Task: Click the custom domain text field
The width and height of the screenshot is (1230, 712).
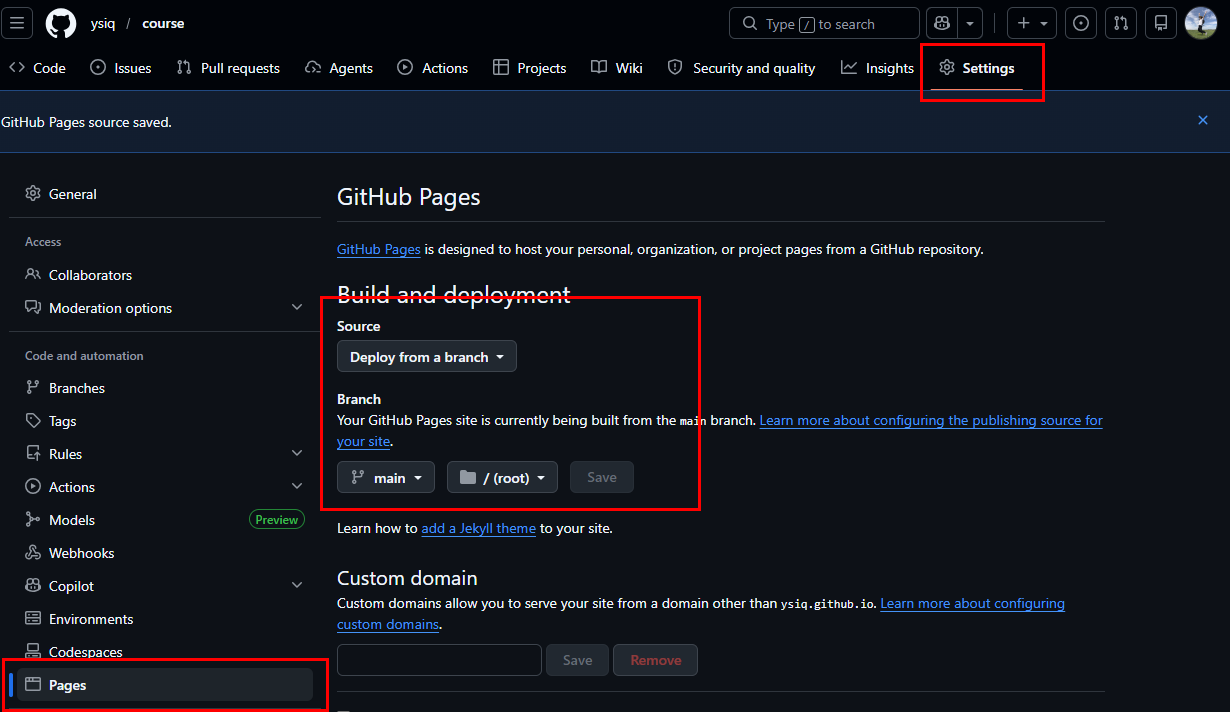Action: point(439,660)
